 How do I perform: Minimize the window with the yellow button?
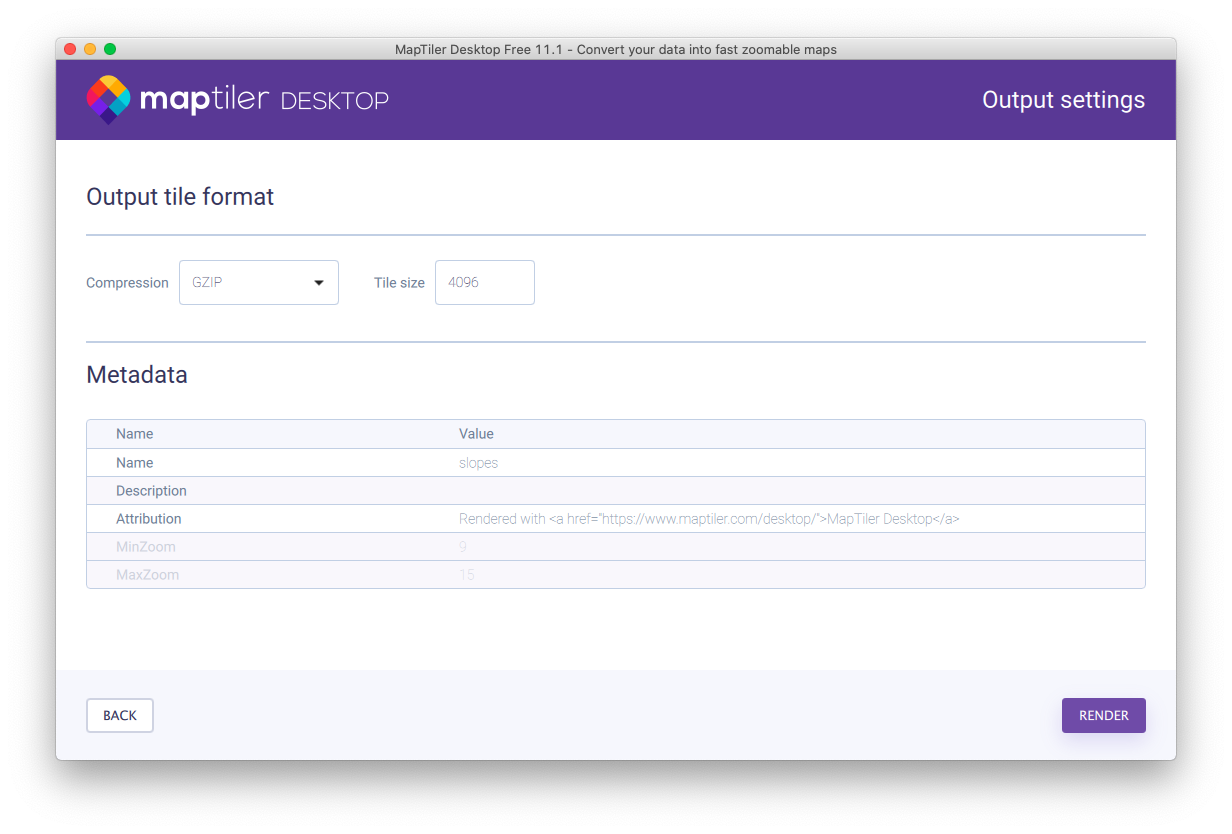(x=90, y=49)
